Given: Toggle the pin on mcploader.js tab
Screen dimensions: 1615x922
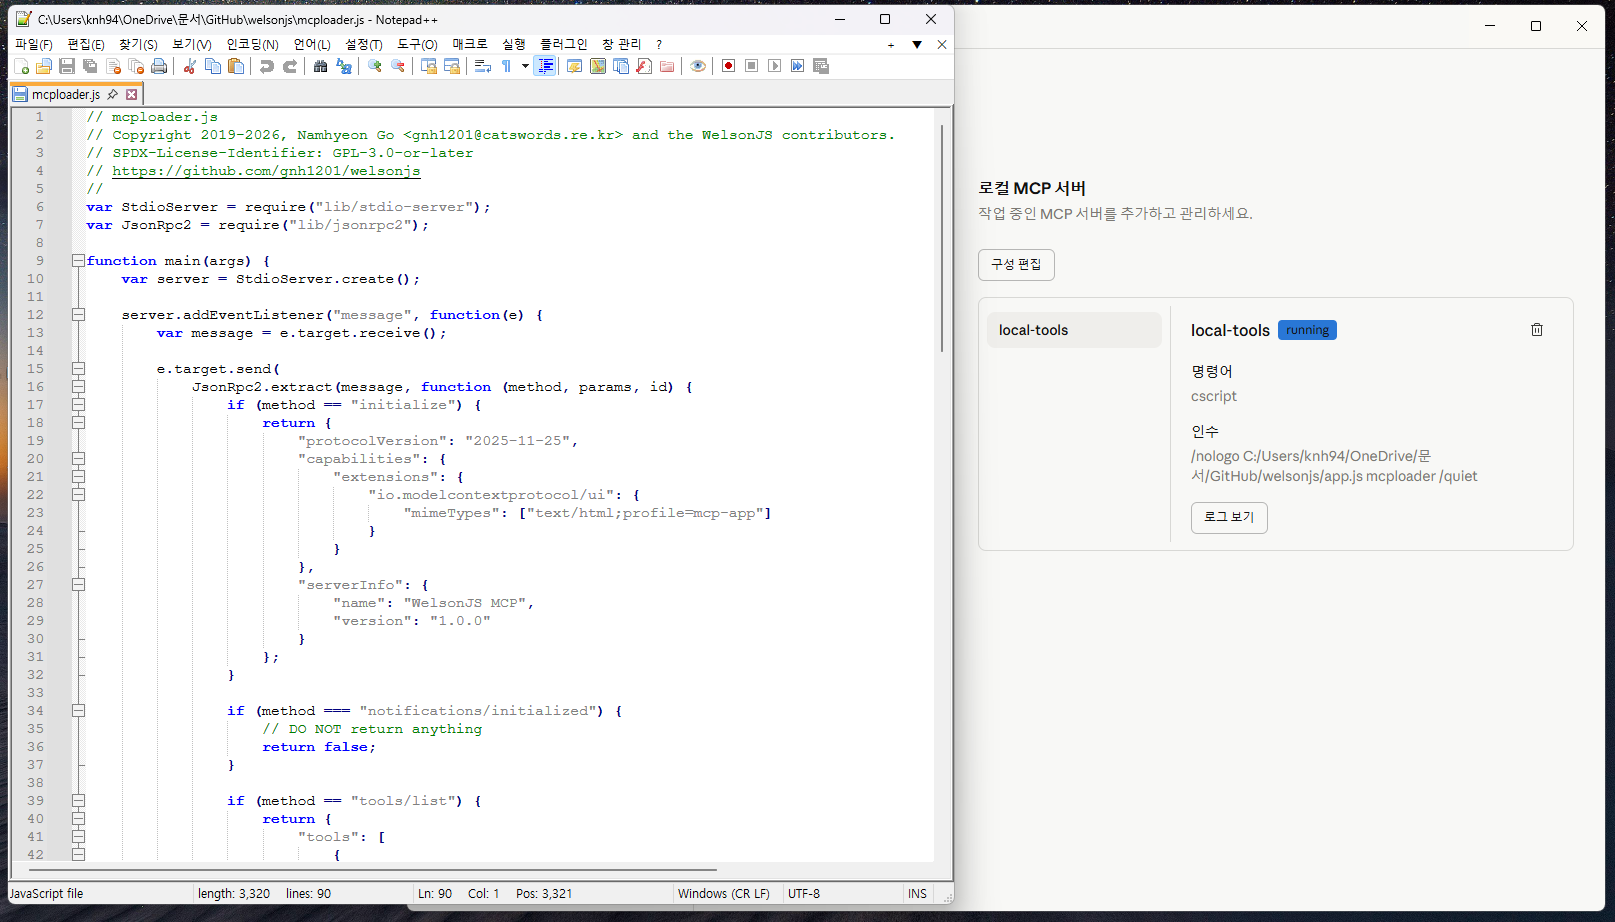Looking at the screenshot, I should 113,94.
